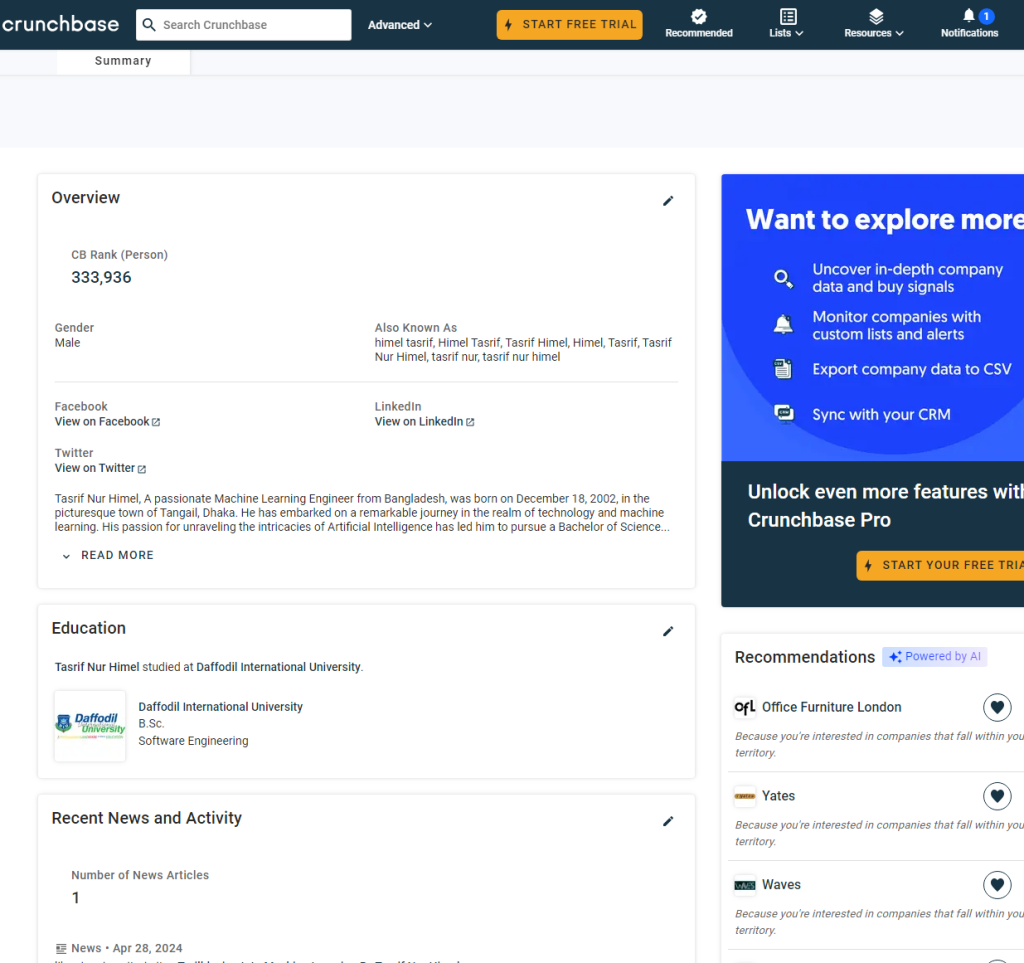1024x963 pixels.
Task: Click the Recommendations heading
Action: coord(805,657)
